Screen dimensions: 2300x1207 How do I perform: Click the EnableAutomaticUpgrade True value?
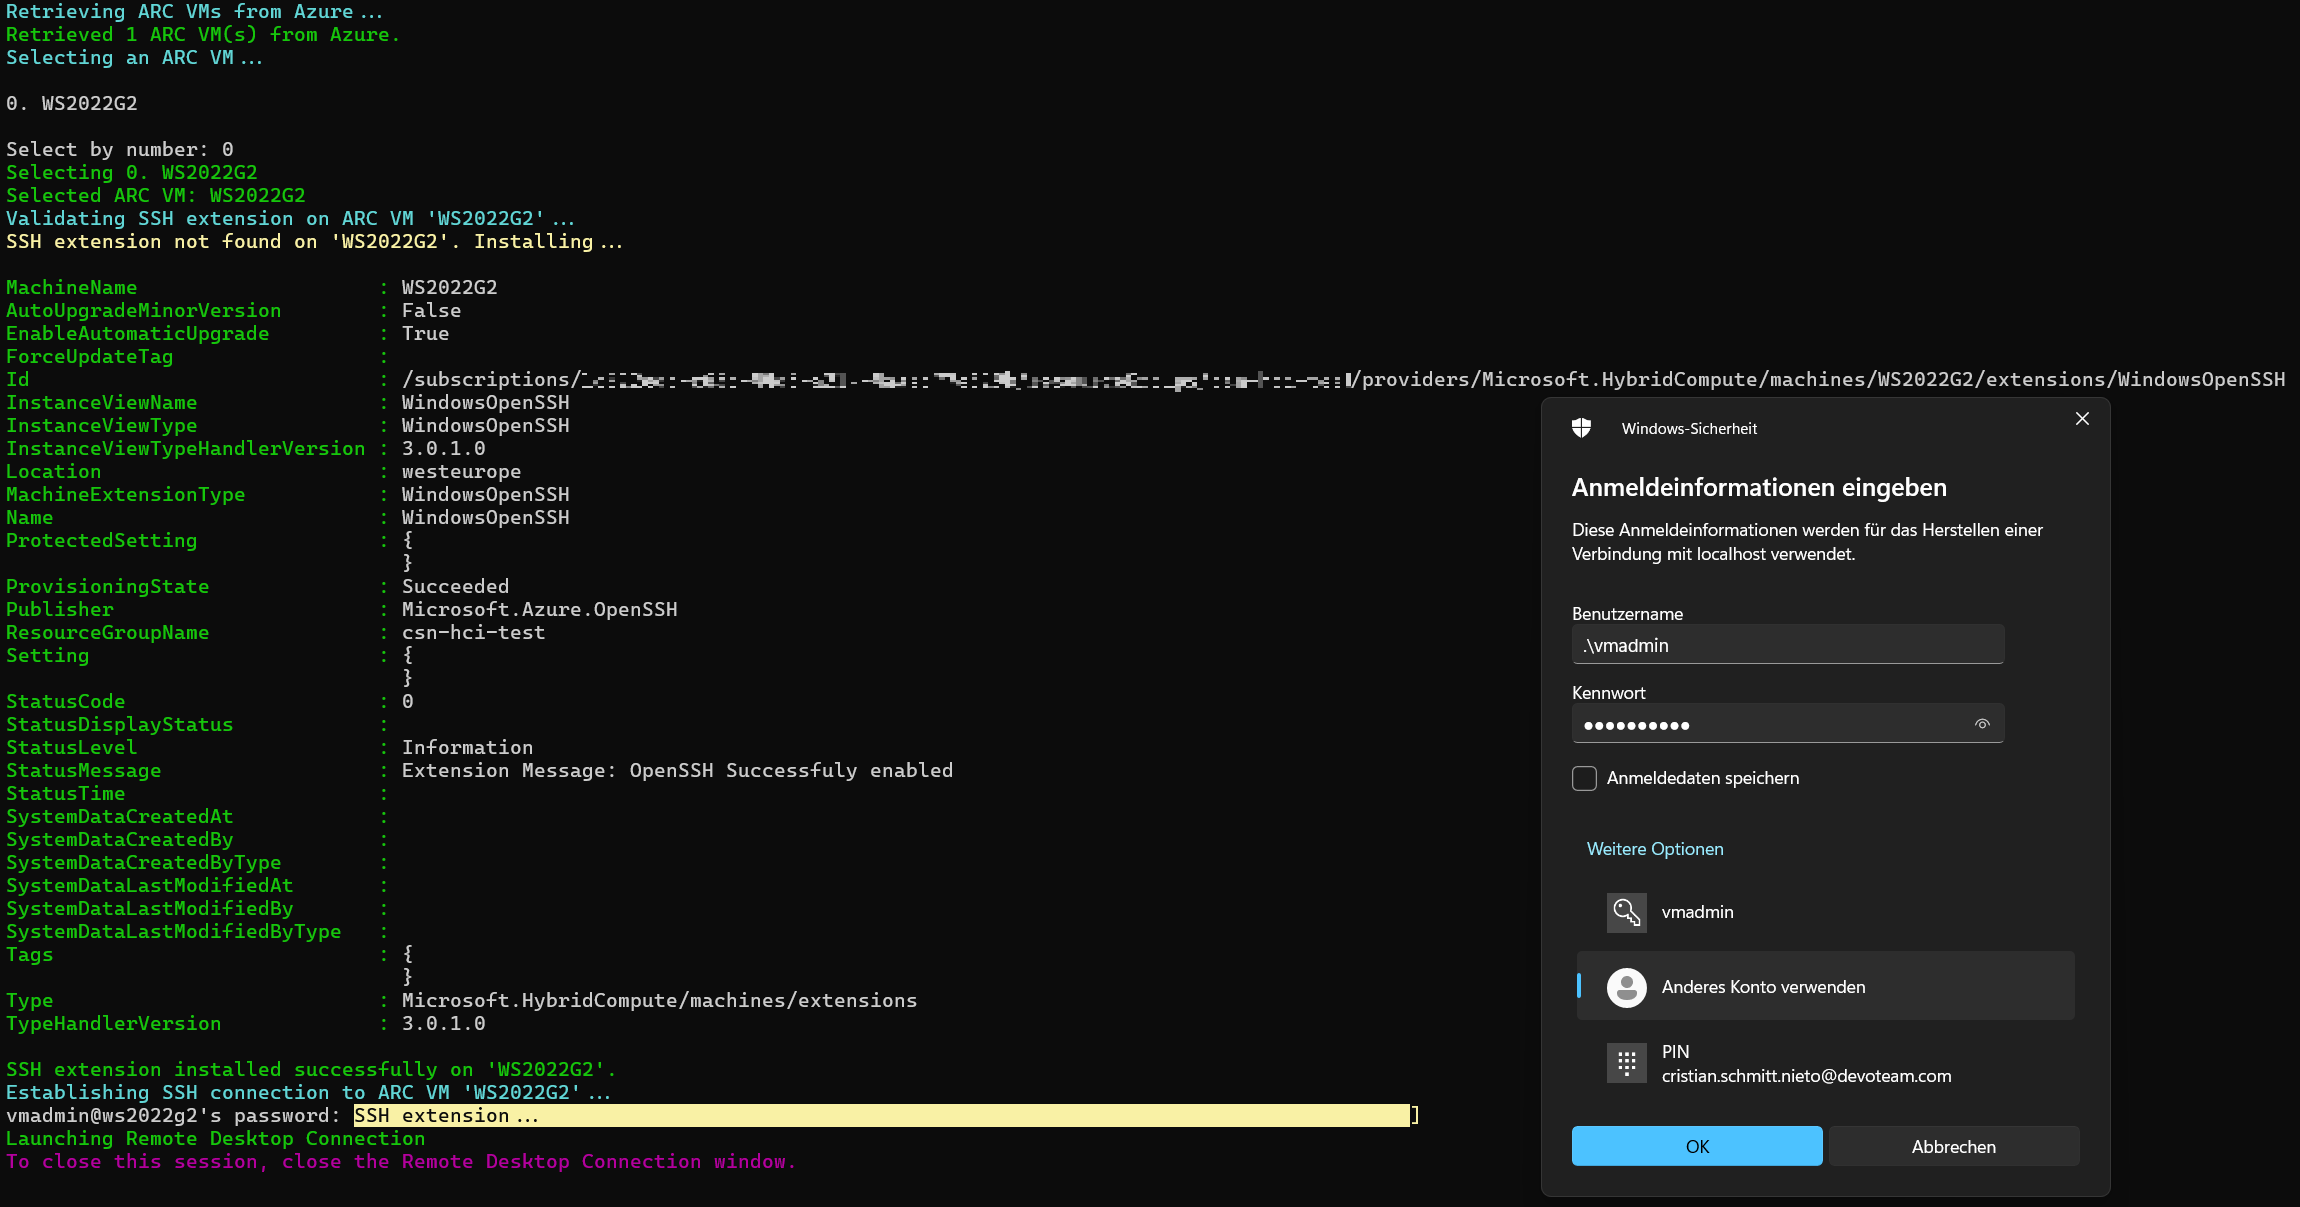coord(425,333)
